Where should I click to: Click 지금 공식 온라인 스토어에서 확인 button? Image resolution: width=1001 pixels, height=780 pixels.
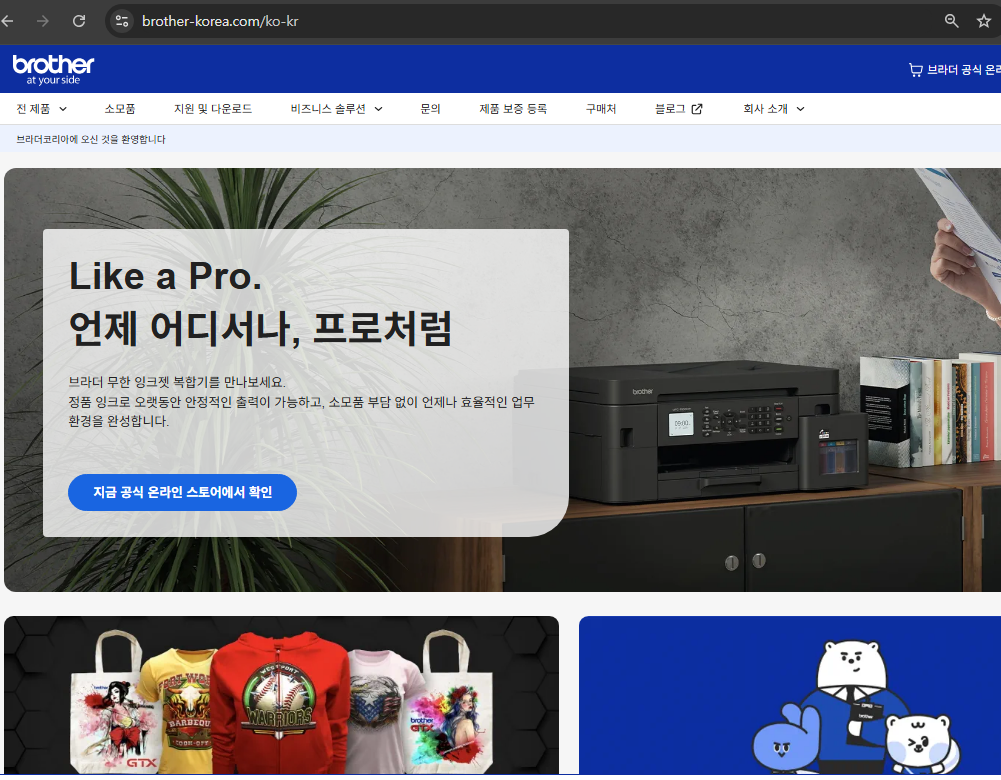pyautogui.click(x=182, y=492)
